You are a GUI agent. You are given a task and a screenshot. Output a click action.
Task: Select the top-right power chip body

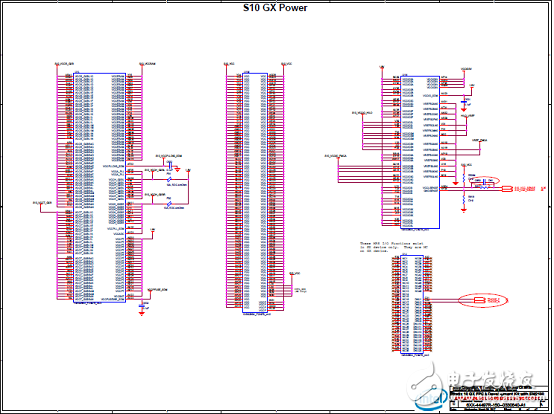420,152
